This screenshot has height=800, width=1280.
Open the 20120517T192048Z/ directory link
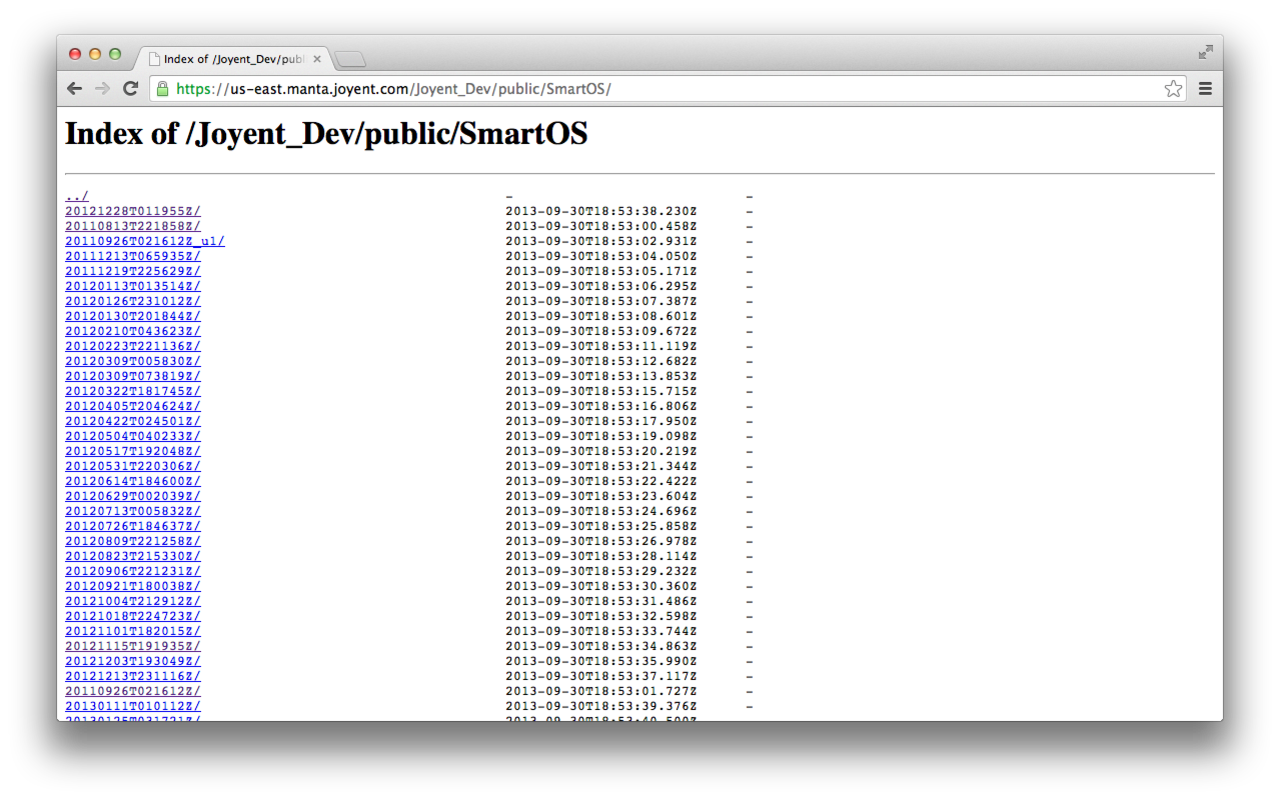133,451
